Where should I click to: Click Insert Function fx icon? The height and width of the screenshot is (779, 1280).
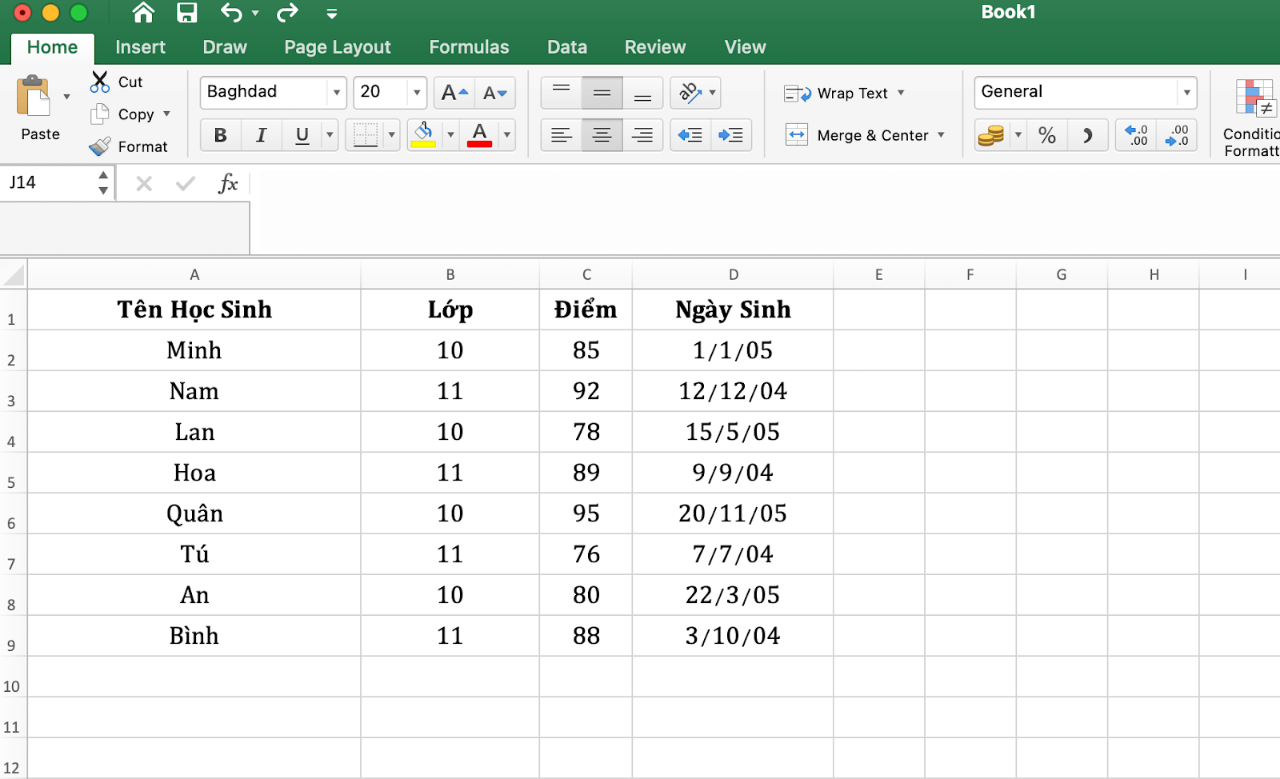pos(228,183)
